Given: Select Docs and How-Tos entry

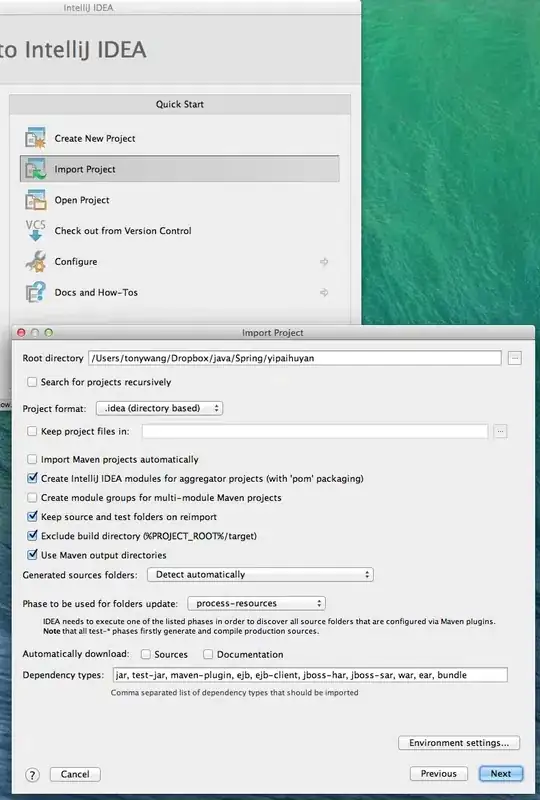Looking at the screenshot, I should (180, 292).
